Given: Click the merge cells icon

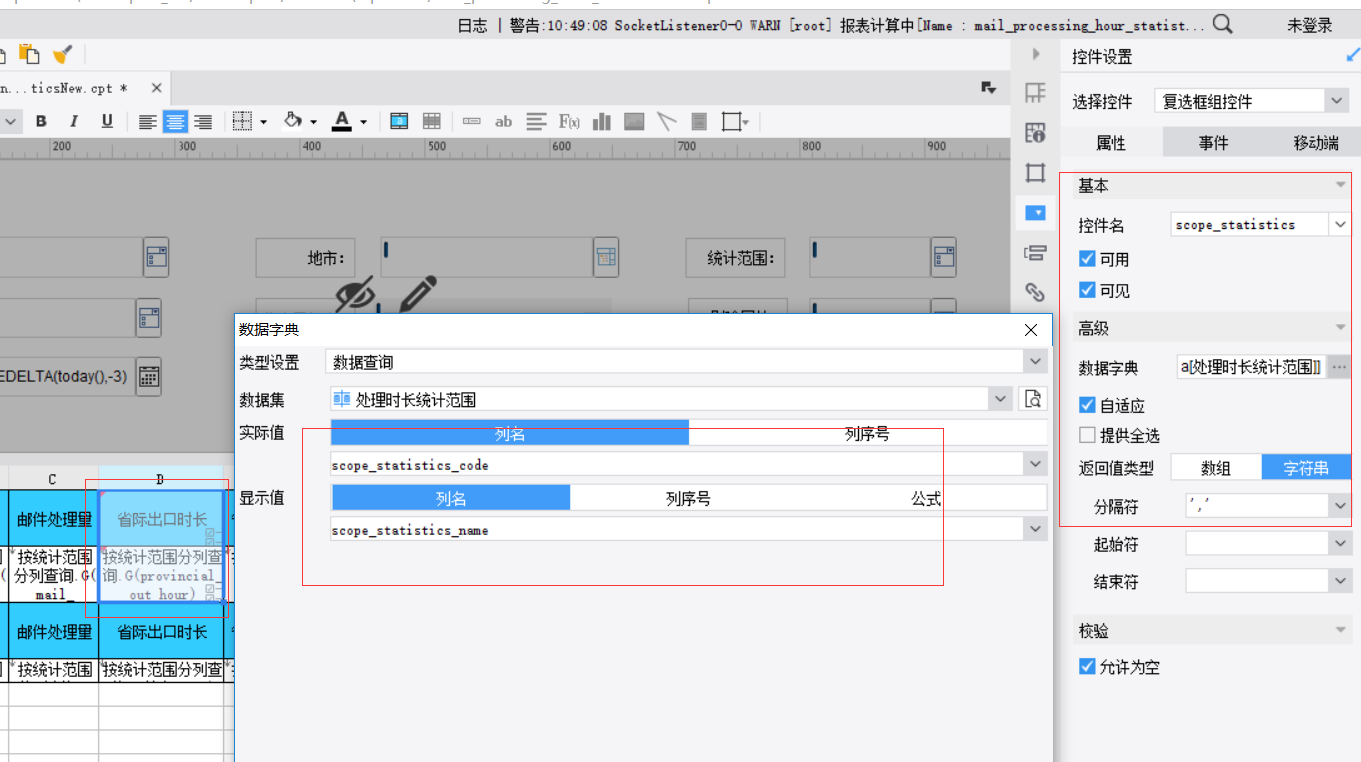Looking at the screenshot, I should [x=399, y=122].
